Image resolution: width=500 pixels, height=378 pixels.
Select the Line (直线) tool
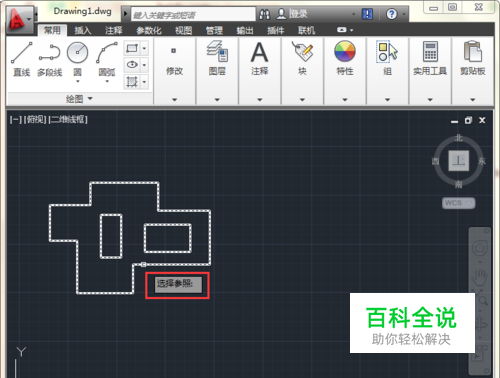click(x=22, y=59)
